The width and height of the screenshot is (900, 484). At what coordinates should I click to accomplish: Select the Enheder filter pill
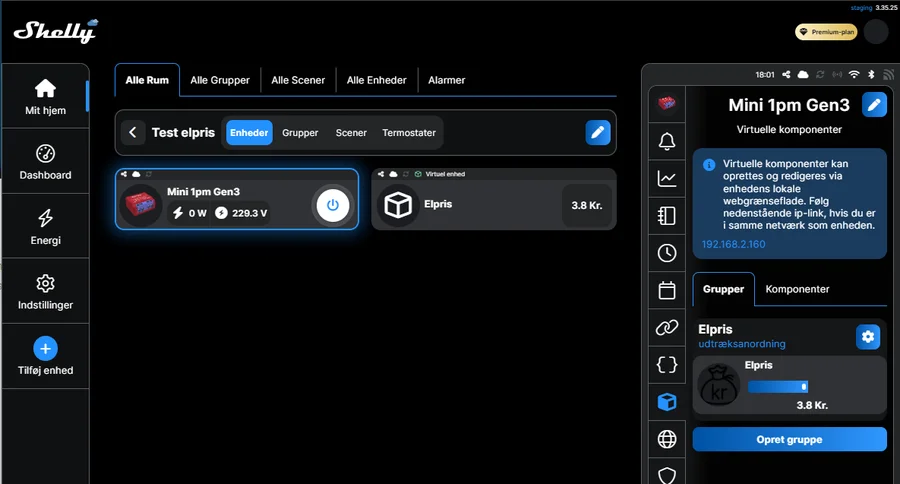249,133
